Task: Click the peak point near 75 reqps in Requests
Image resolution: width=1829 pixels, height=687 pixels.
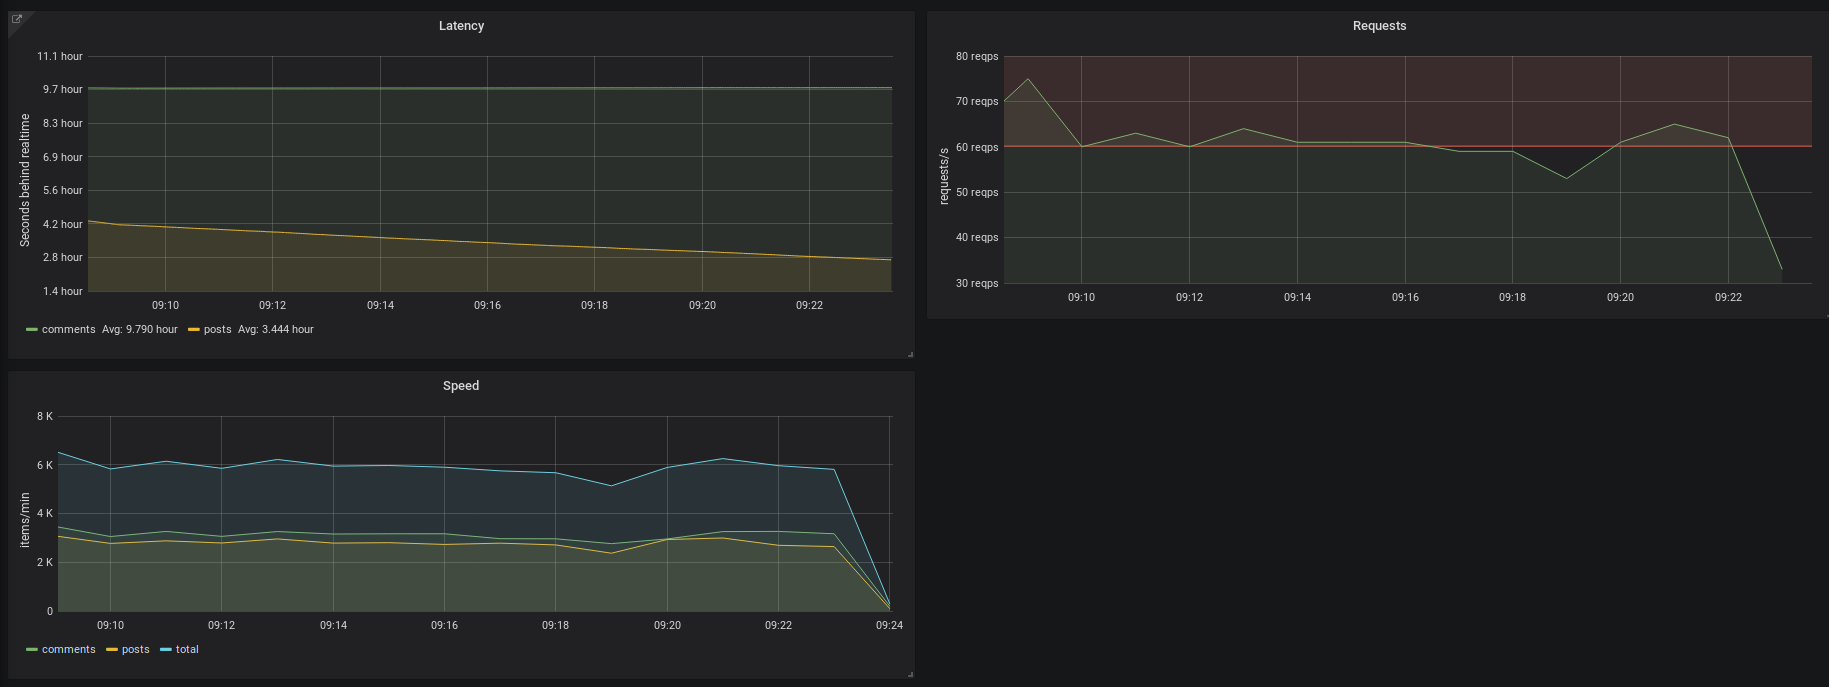Action: click(1028, 79)
